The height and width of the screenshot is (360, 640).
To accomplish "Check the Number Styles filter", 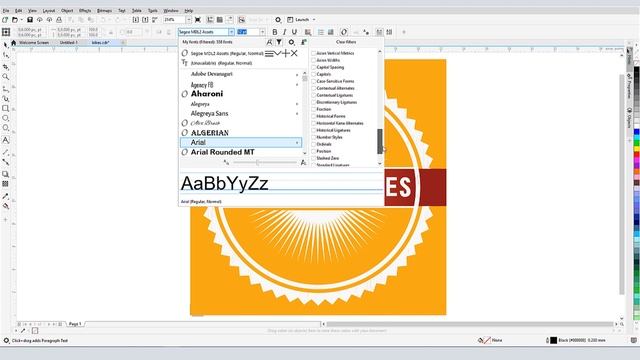I will pyautogui.click(x=313, y=137).
